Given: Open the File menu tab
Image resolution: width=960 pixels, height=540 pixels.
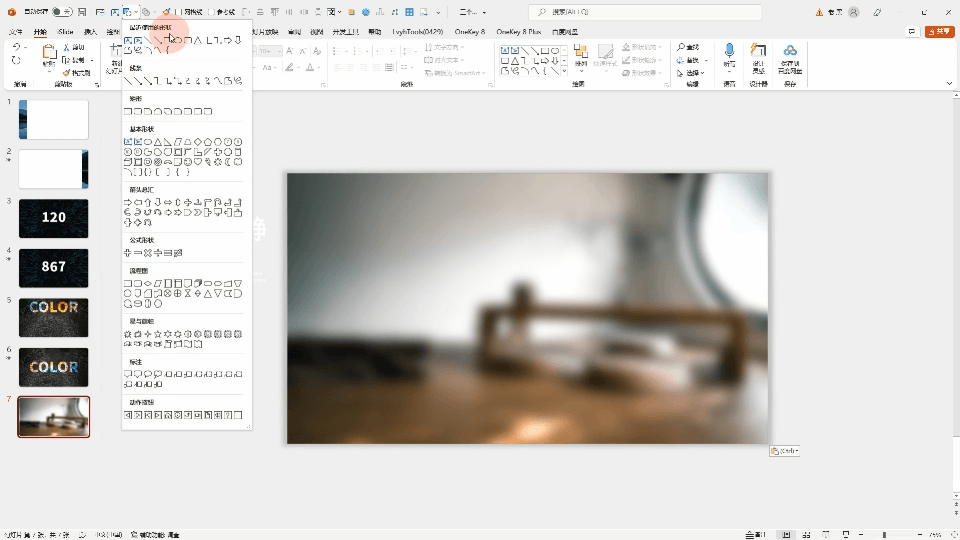Looking at the screenshot, I should [x=16, y=32].
